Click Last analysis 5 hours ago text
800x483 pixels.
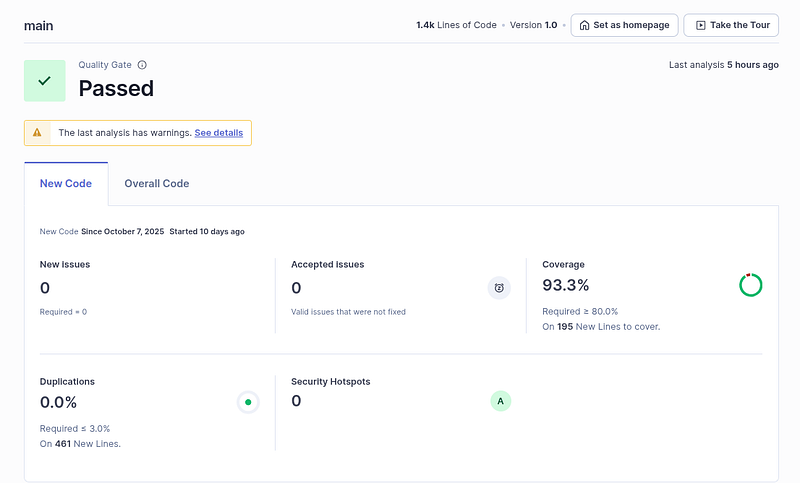pos(723,65)
